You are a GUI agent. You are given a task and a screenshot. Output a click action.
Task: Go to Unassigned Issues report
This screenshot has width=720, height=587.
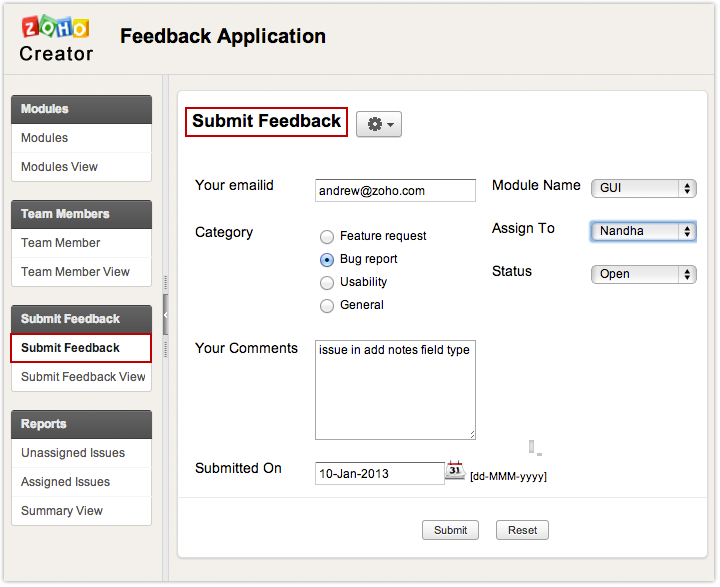pos(73,453)
